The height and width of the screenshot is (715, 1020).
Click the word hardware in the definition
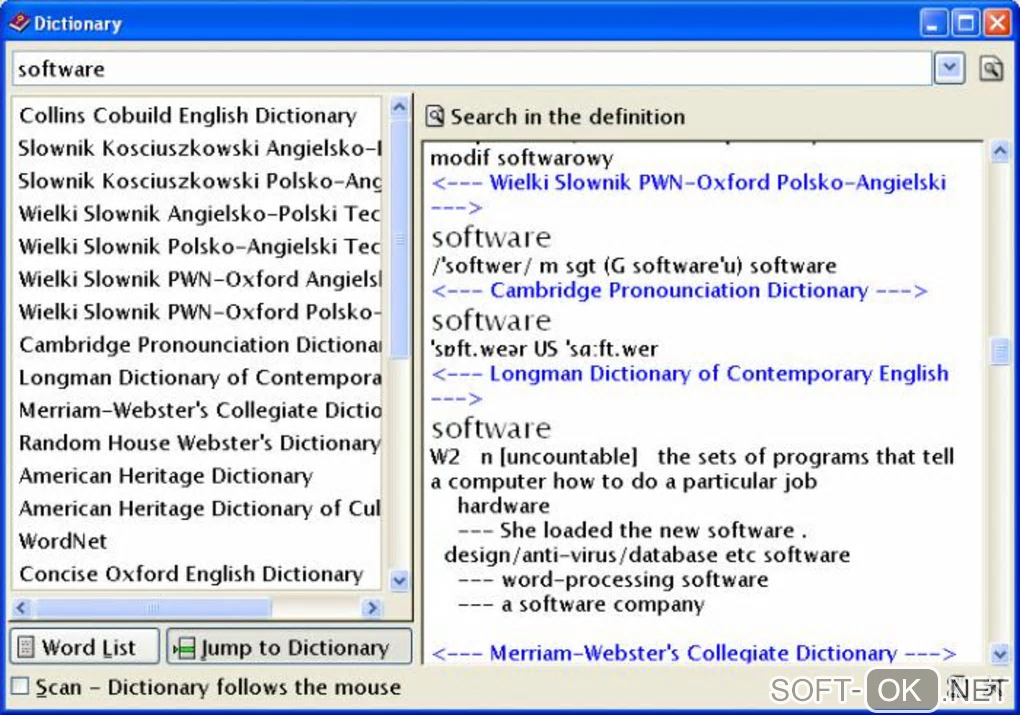coord(503,506)
